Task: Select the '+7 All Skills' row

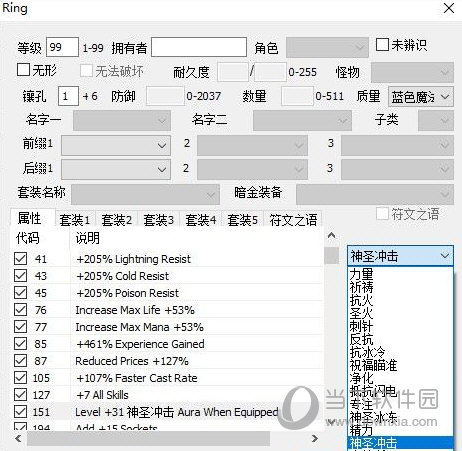Action: 167,395
